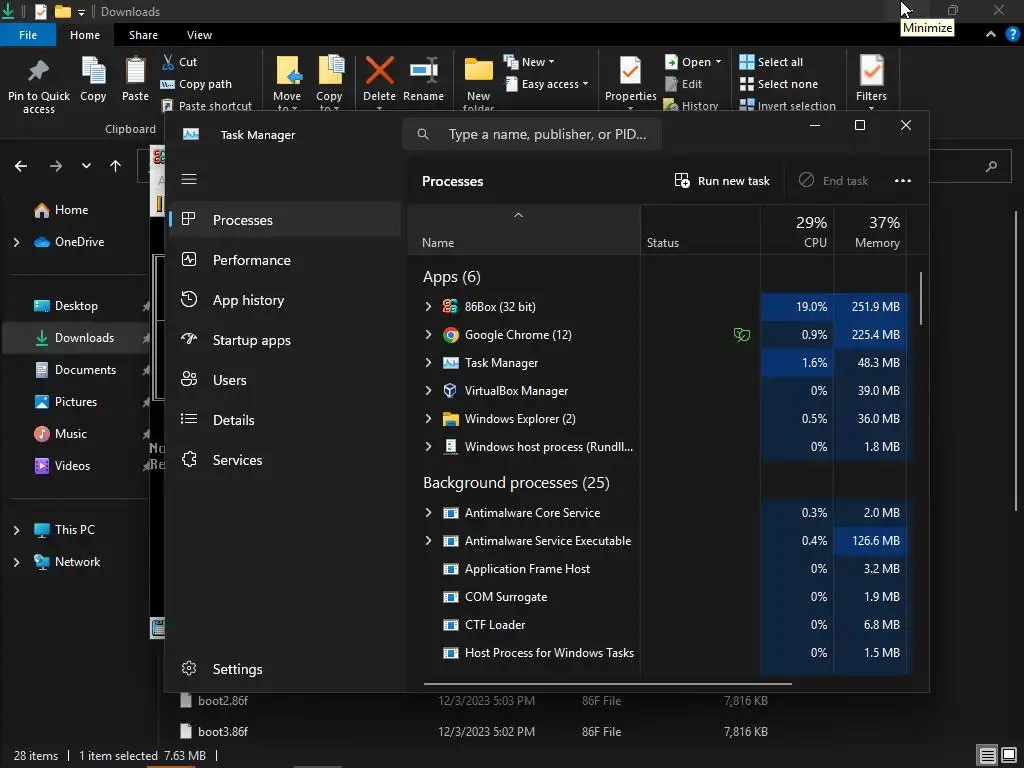Click the horizontal scrollbar under the process list
This screenshot has width=1024, height=768.
coord(607,684)
